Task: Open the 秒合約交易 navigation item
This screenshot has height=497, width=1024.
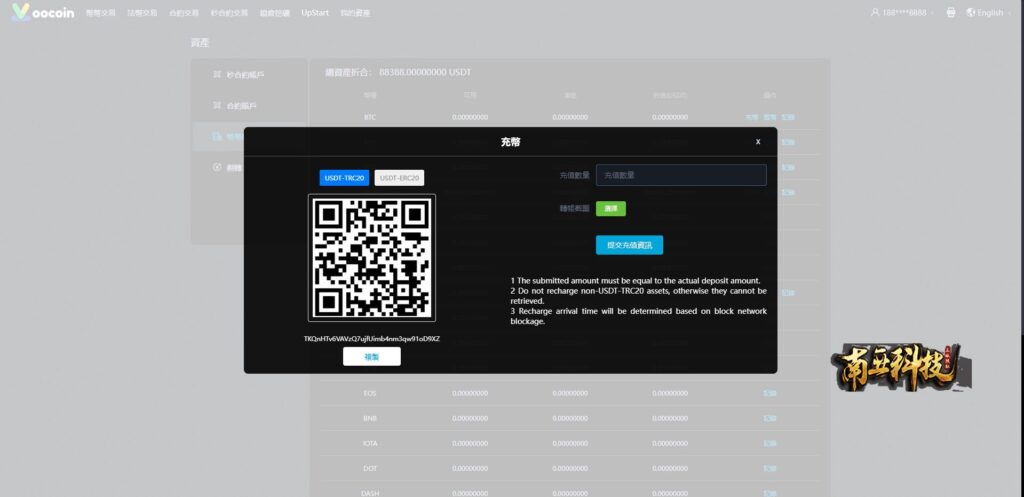Action: [x=229, y=13]
